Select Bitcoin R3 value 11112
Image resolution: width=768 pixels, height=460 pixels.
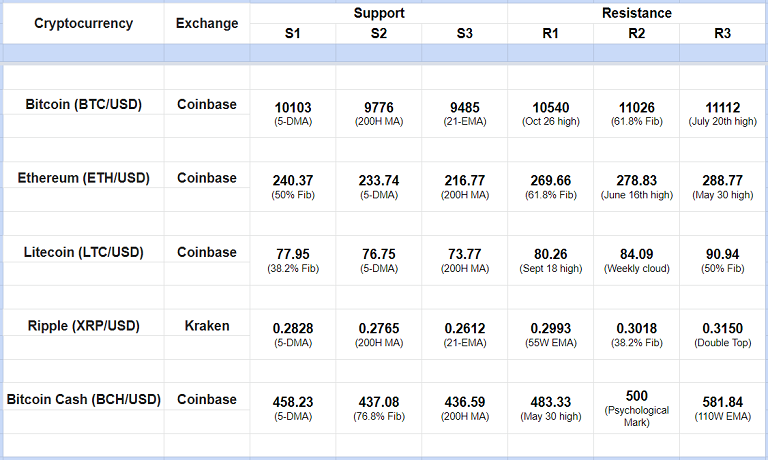click(722, 108)
